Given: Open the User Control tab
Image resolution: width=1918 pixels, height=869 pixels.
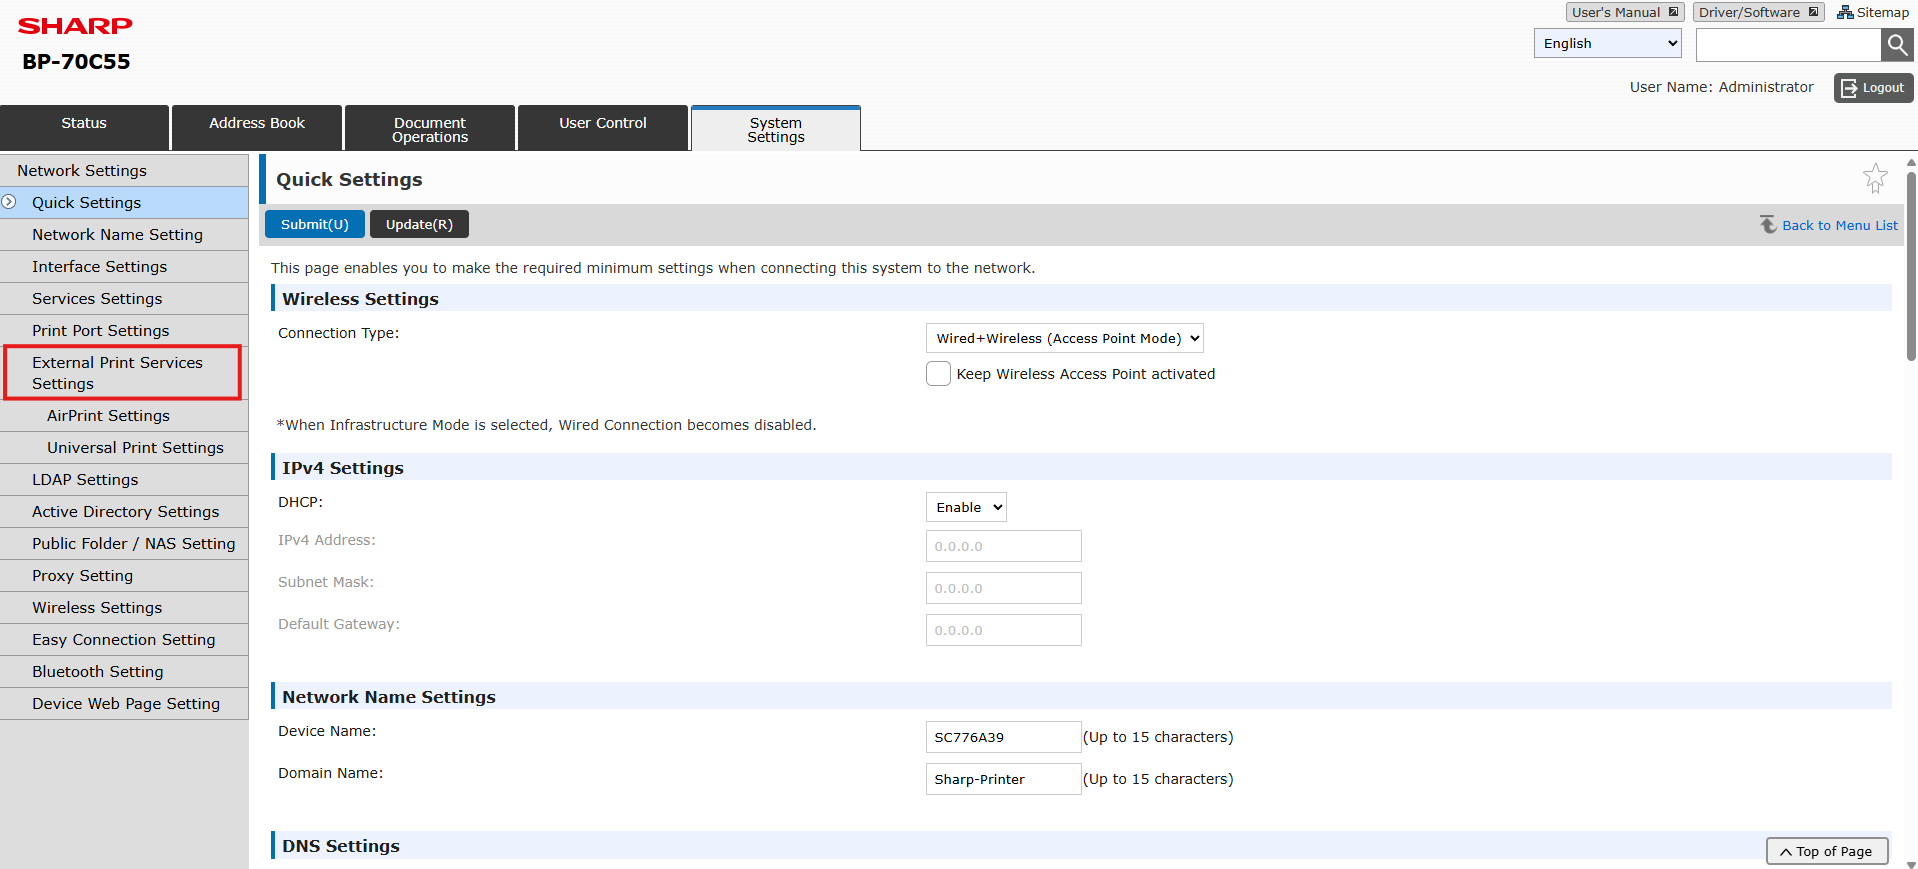Looking at the screenshot, I should [603, 127].
